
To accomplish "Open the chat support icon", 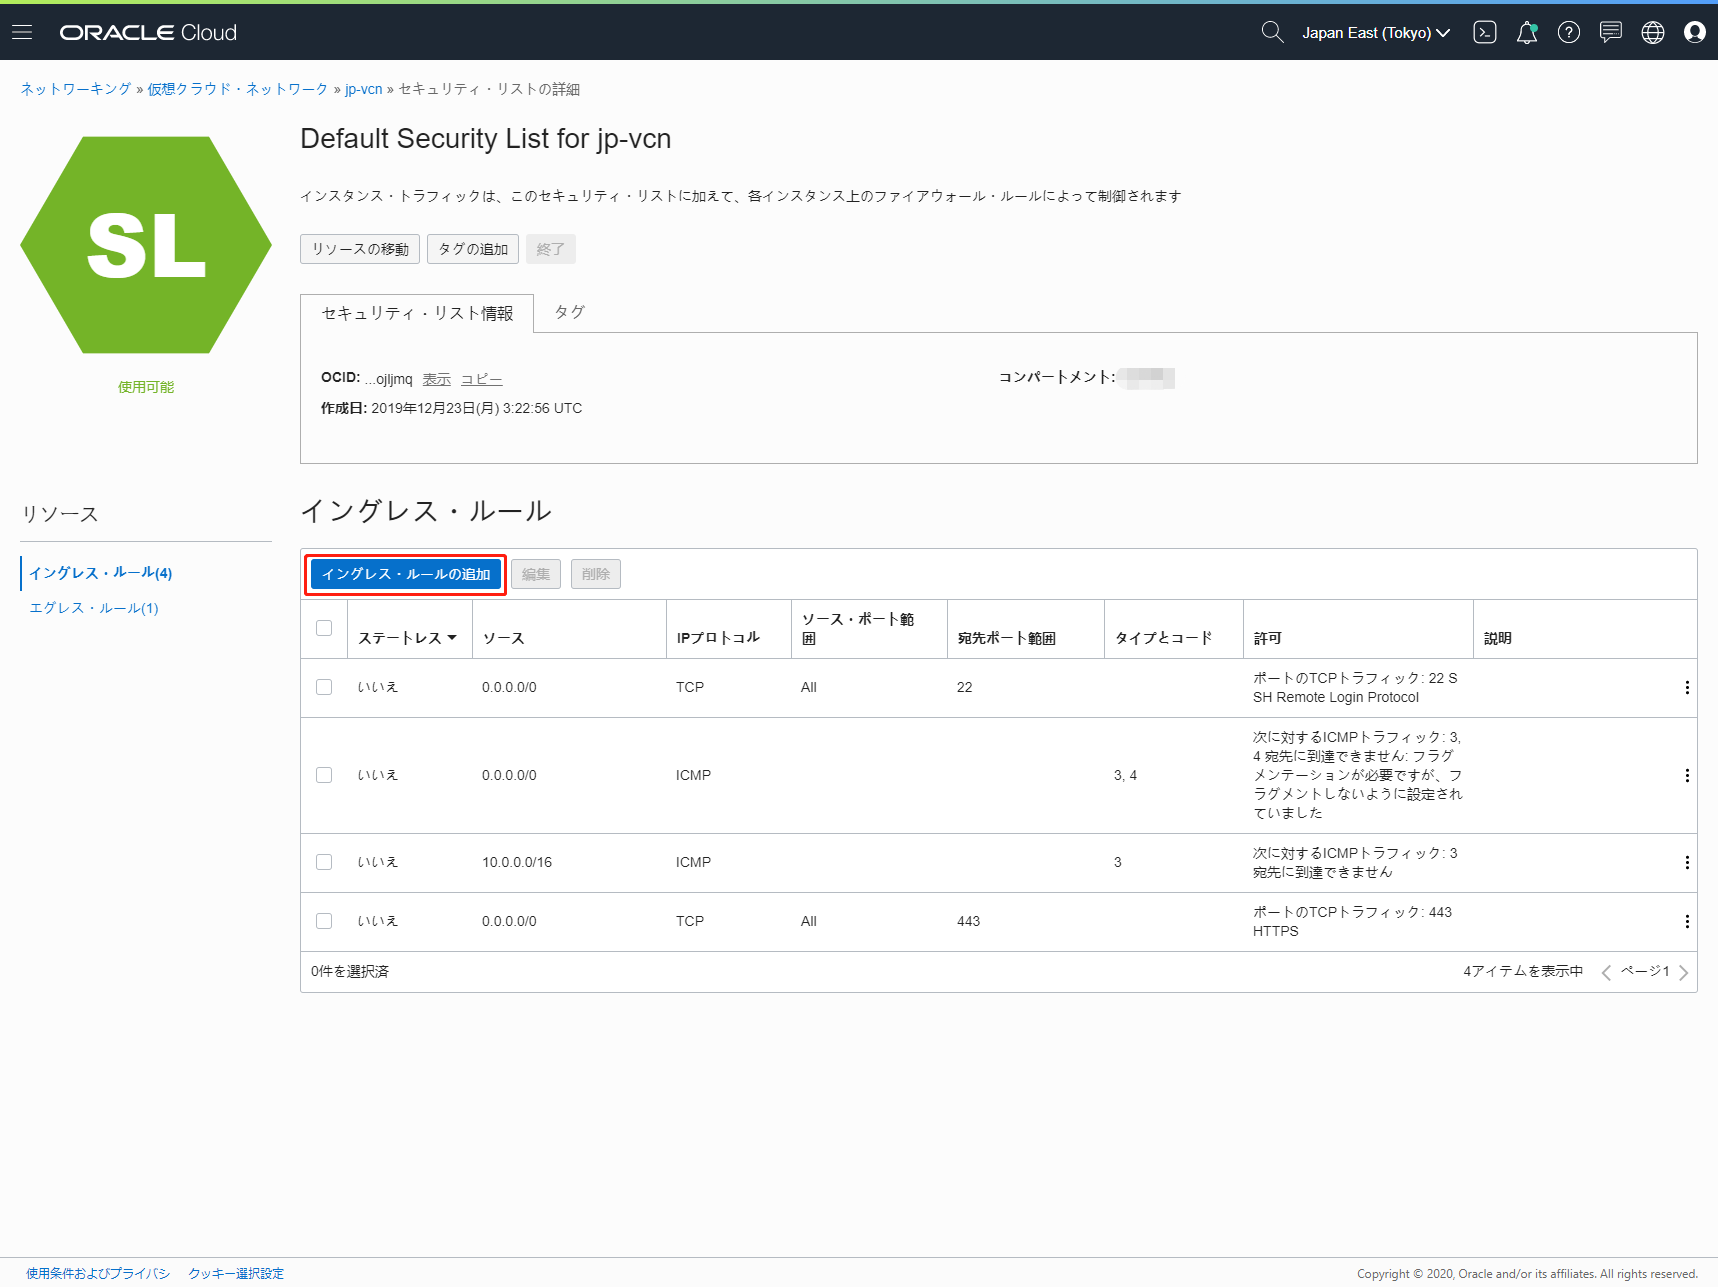I will (1610, 32).
